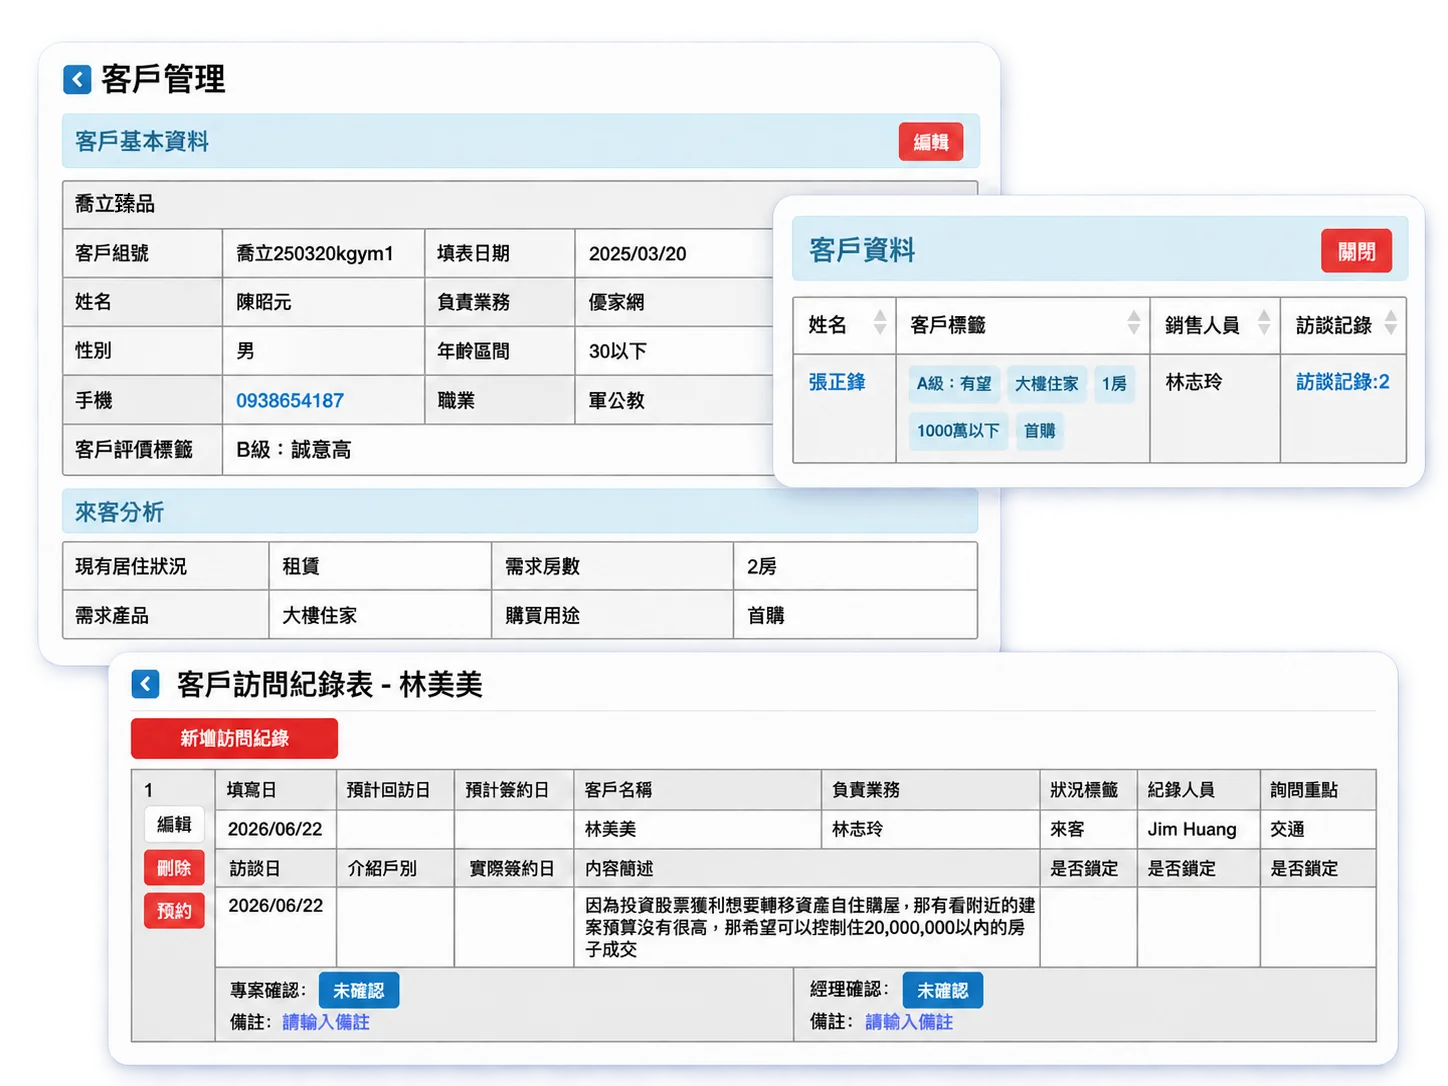The height and width of the screenshot is (1086, 1448).
Task: Click the recorder name Jim Huang
Action: [x=1192, y=829]
